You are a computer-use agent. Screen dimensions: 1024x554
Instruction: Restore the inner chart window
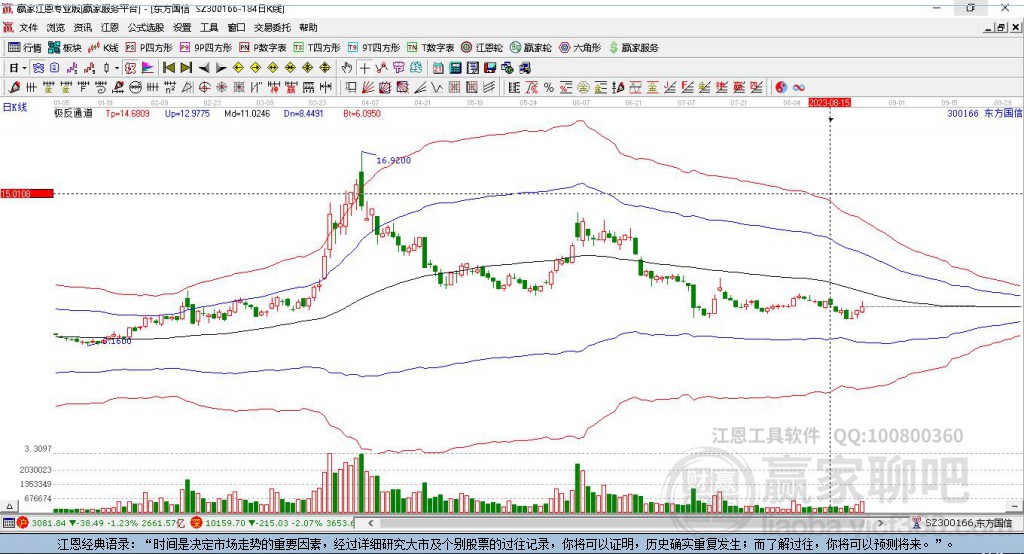(1001, 27)
